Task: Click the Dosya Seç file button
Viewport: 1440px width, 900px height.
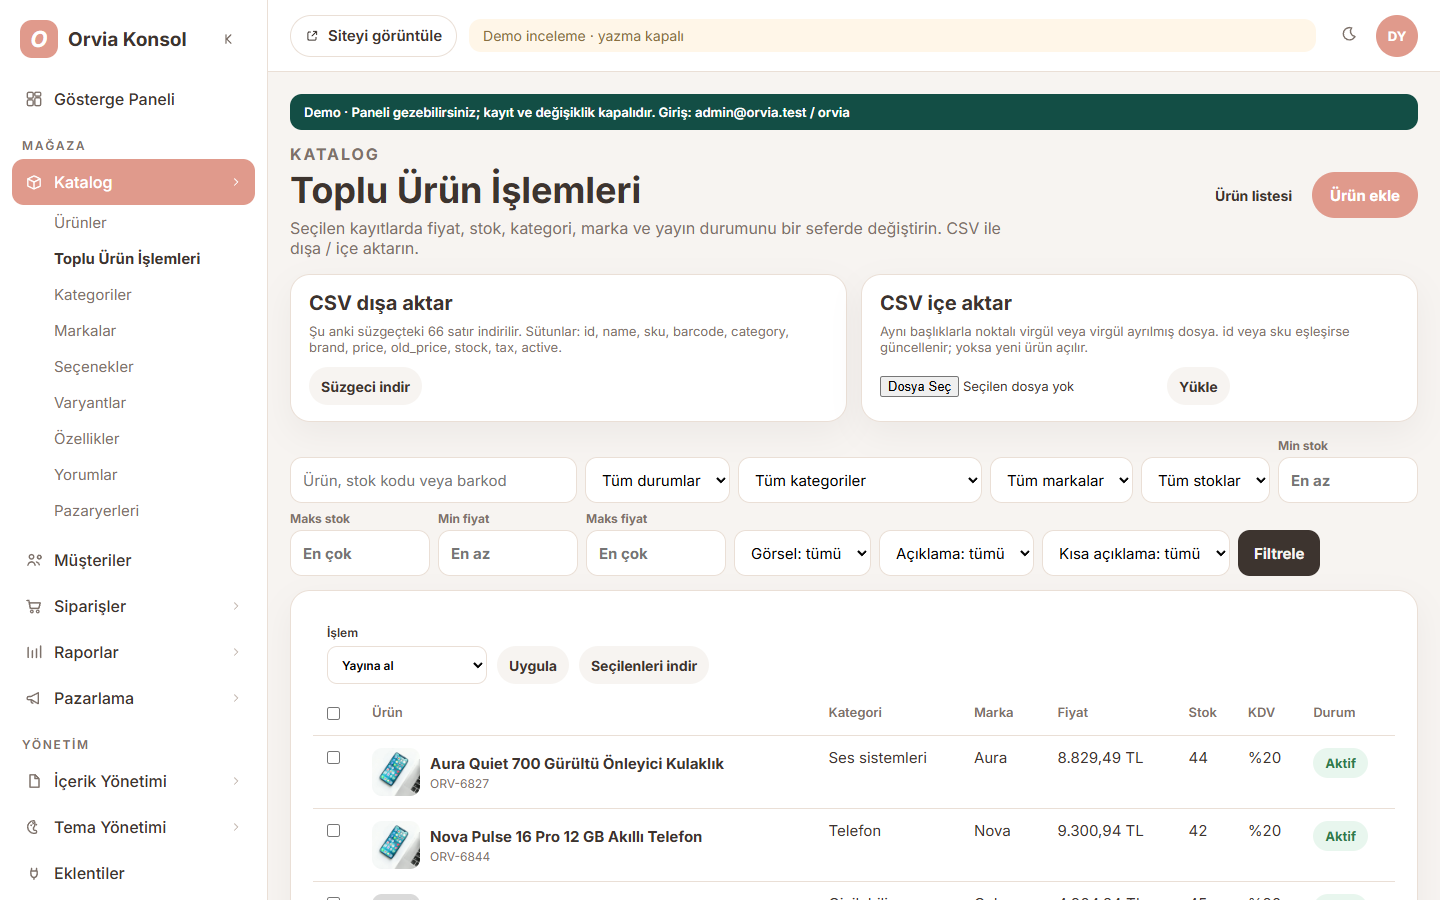Action: click(919, 386)
